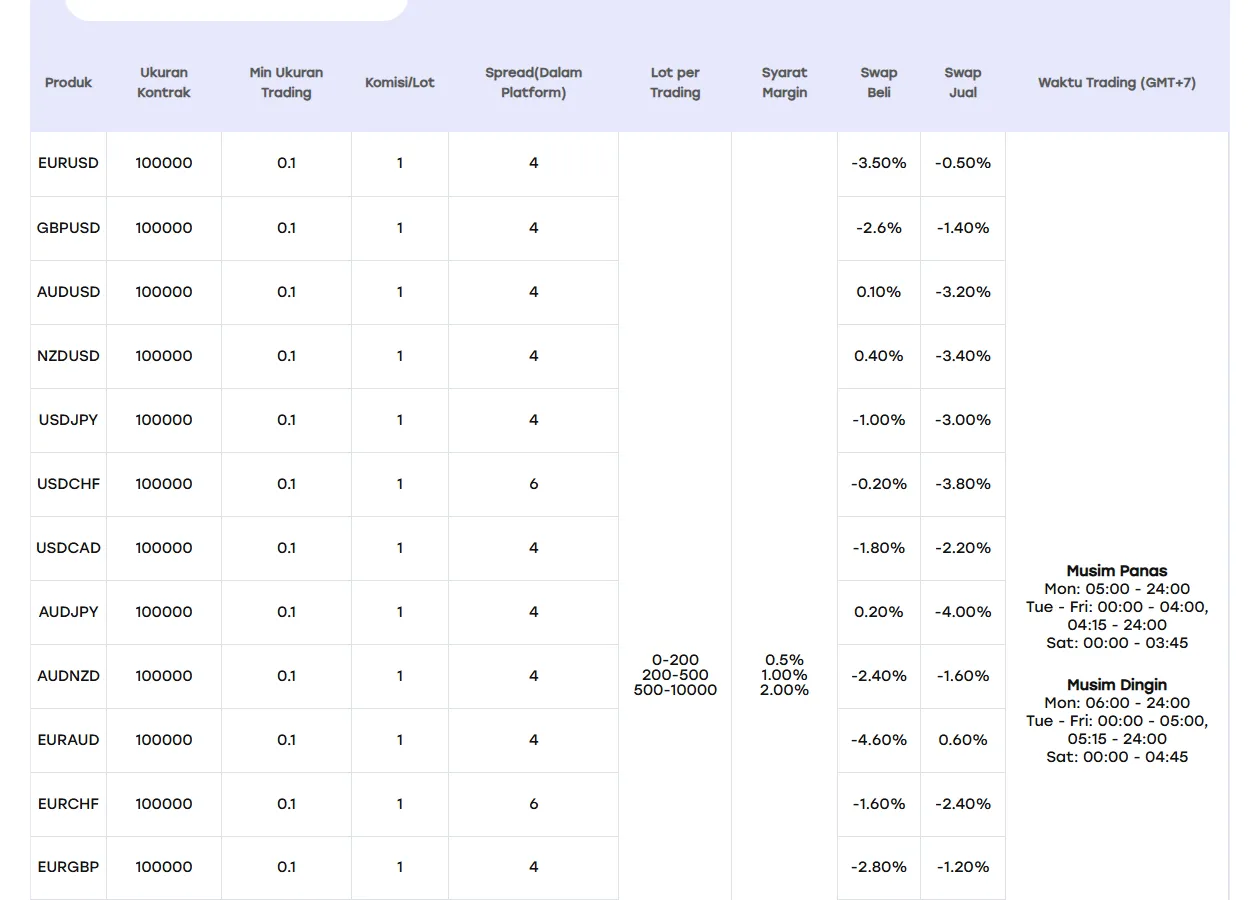This screenshot has width=1260, height=900.
Task: Select the USDCAD product cell
Action: click(68, 548)
